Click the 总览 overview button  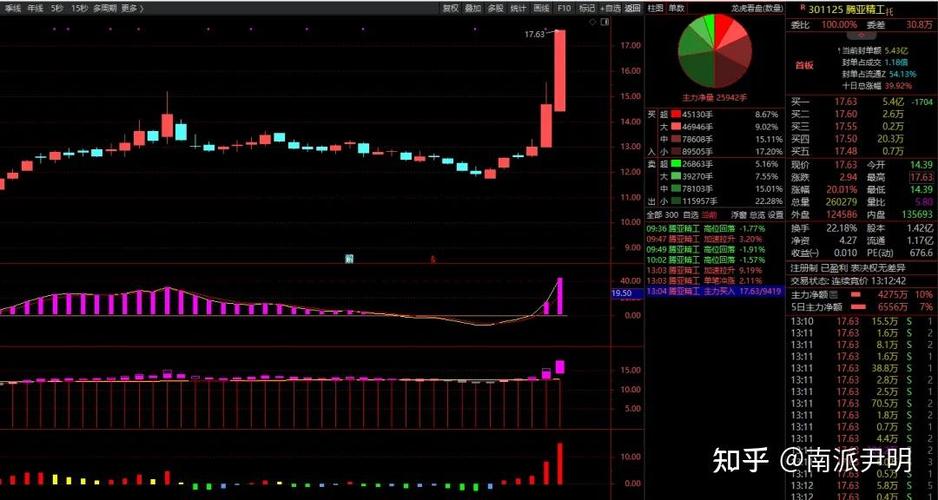757,215
